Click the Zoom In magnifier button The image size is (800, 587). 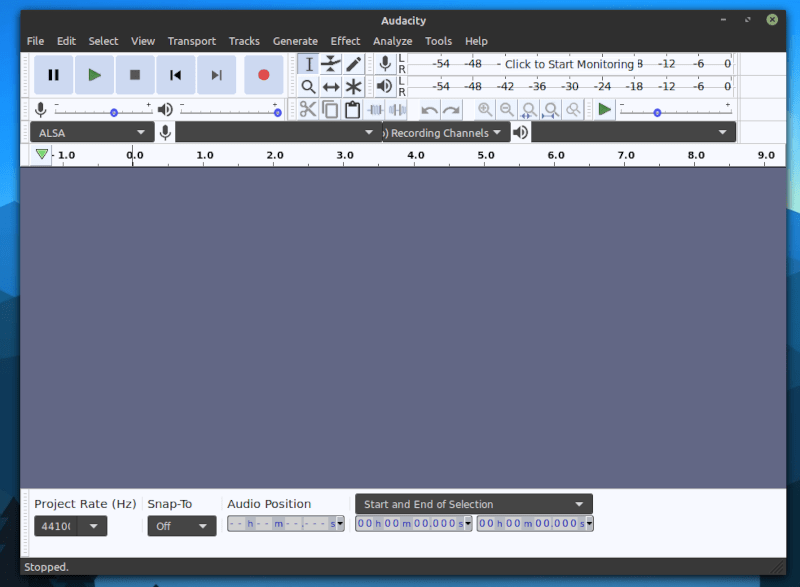coord(485,110)
